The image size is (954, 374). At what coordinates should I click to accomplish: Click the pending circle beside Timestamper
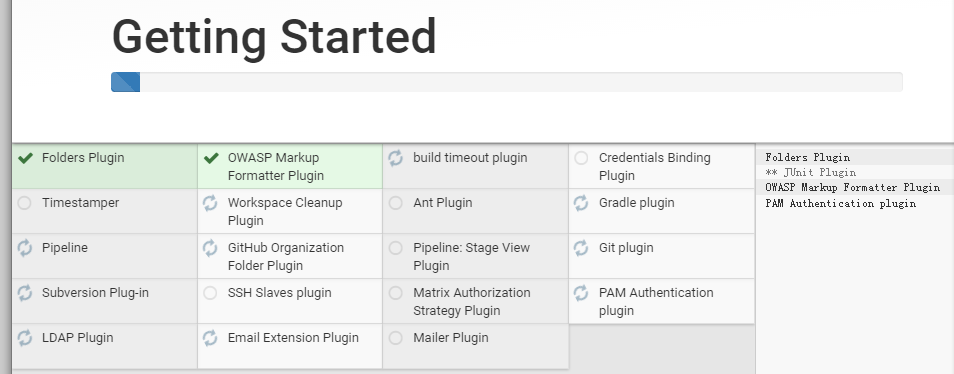pyautogui.click(x=24, y=203)
